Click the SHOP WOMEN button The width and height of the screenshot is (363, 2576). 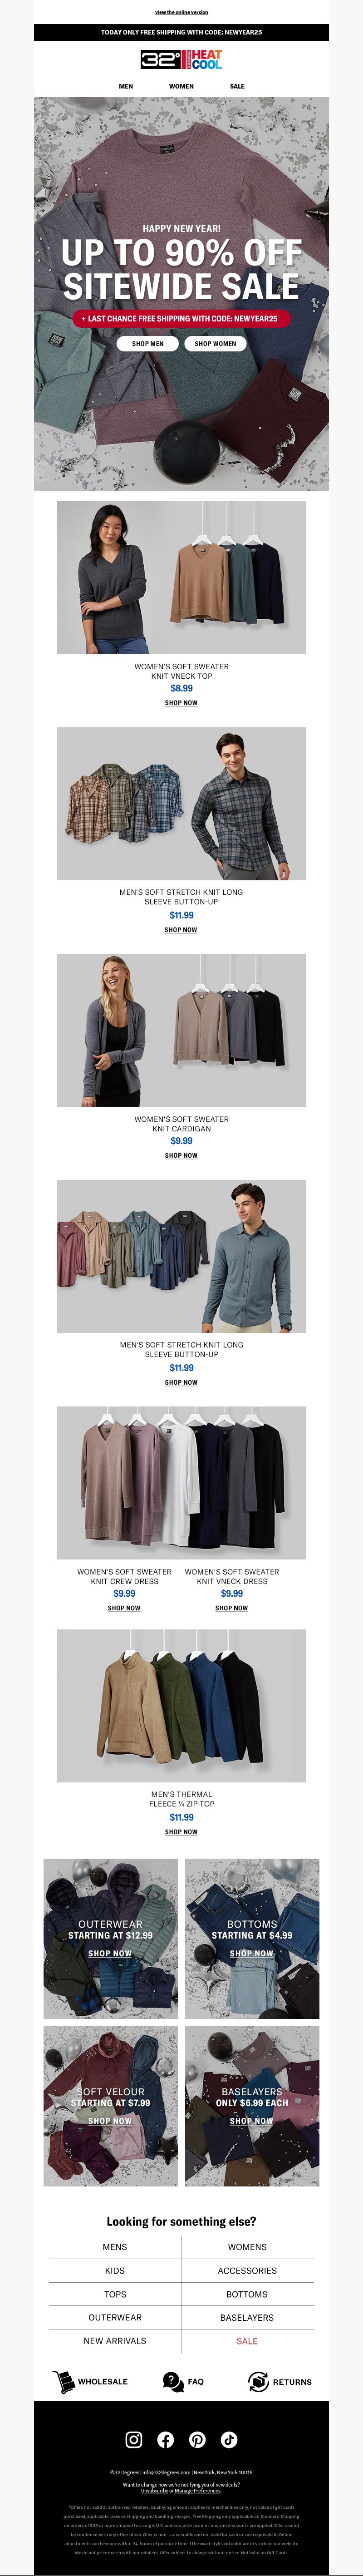[215, 343]
